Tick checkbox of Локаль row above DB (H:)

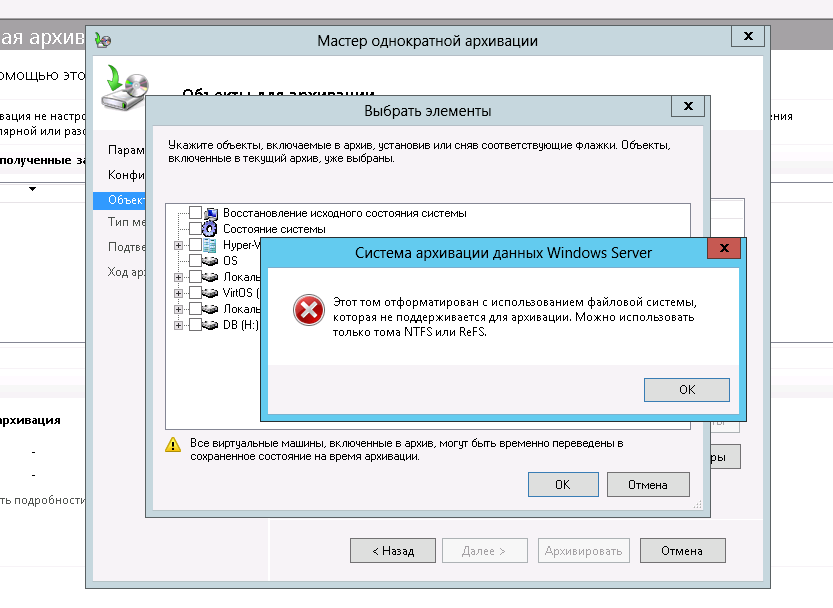pos(195,309)
